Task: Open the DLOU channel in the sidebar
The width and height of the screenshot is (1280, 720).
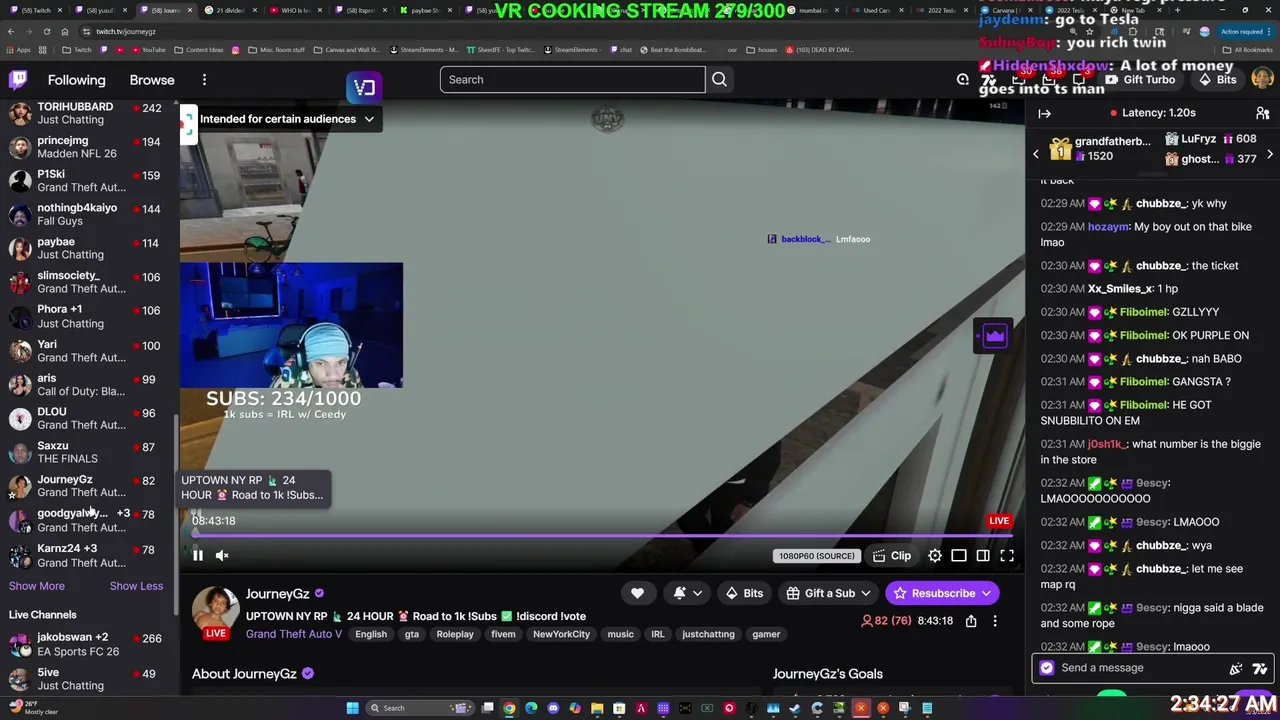Action: (89, 418)
